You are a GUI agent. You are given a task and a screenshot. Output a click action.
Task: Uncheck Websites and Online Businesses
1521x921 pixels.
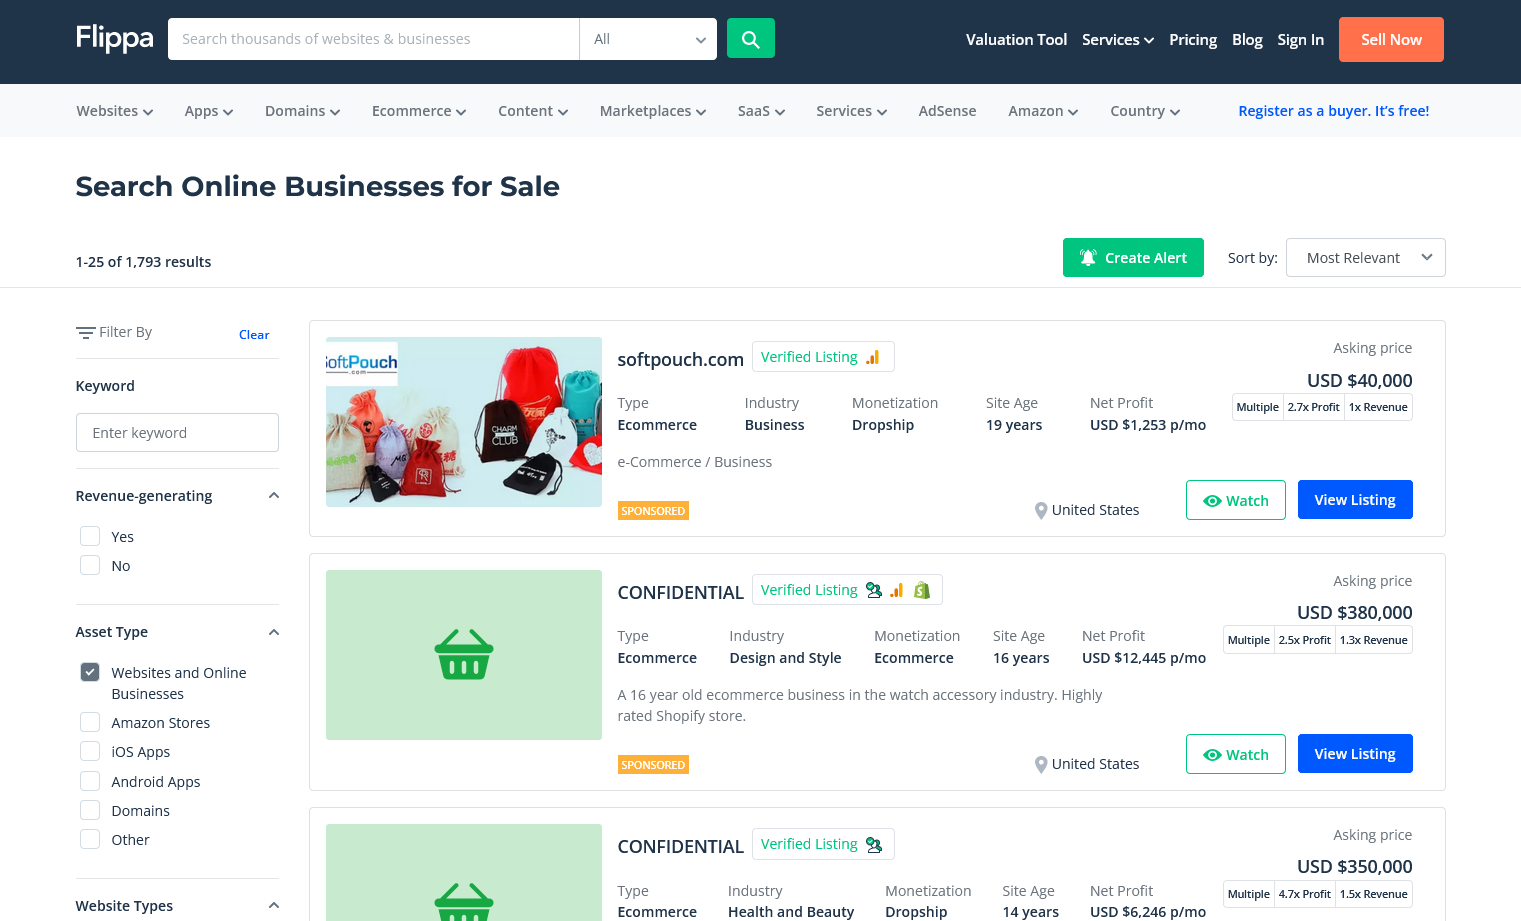pyautogui.click(x=90, y=672)
